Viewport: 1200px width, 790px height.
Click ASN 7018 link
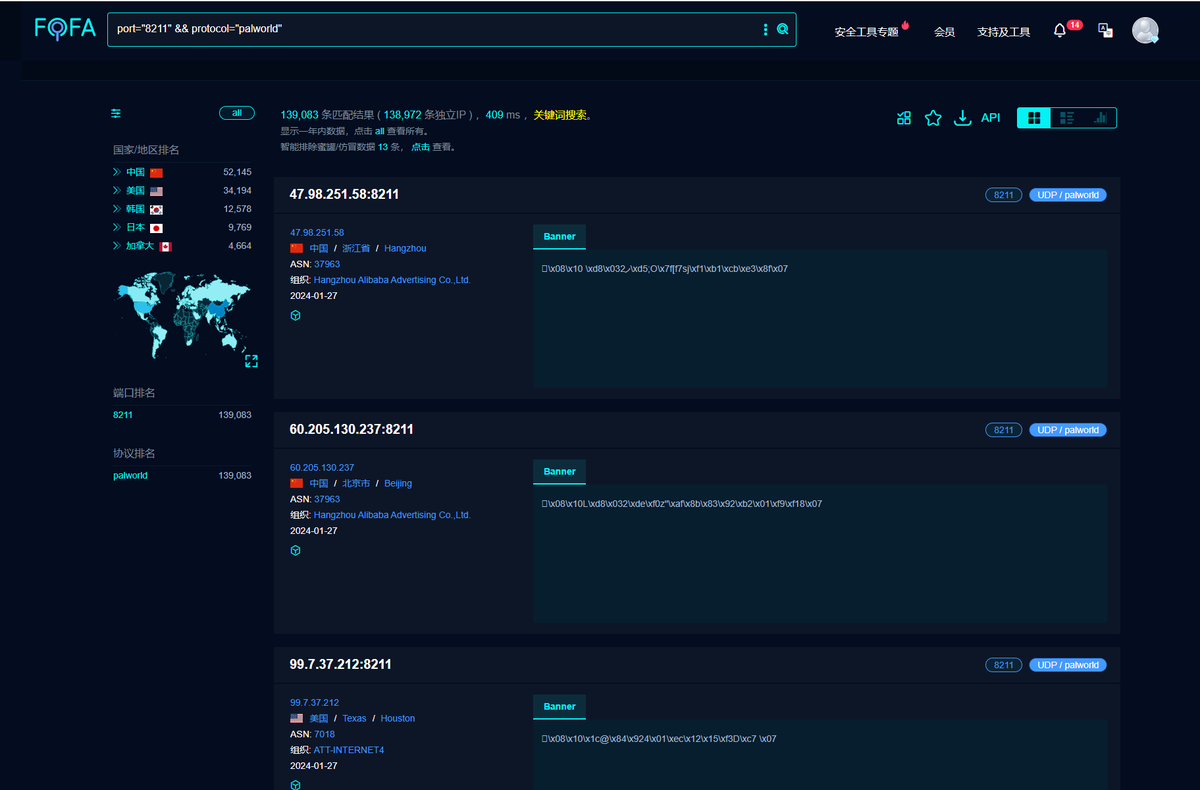point(325,734)
